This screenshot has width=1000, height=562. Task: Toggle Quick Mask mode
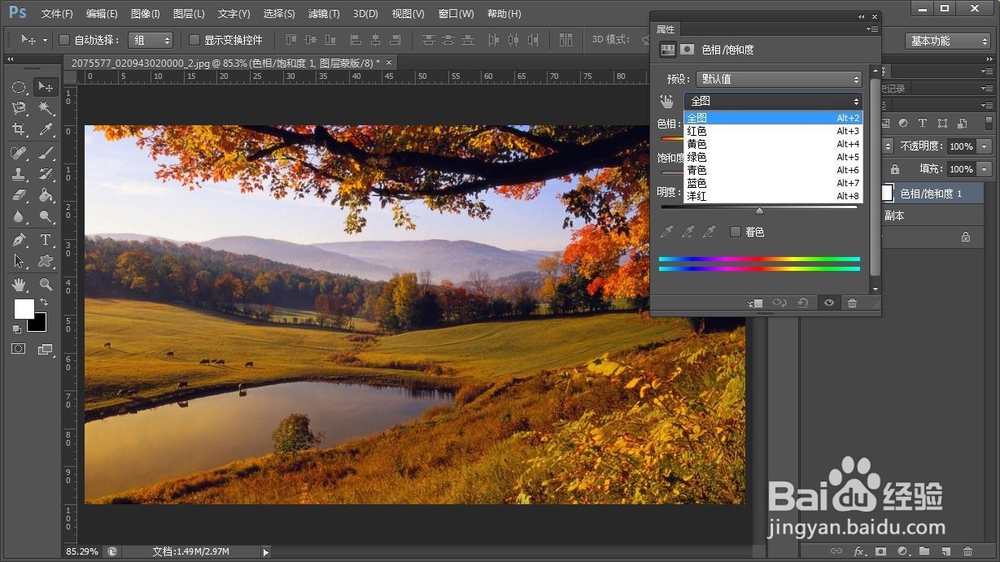[x=18, y=348]
